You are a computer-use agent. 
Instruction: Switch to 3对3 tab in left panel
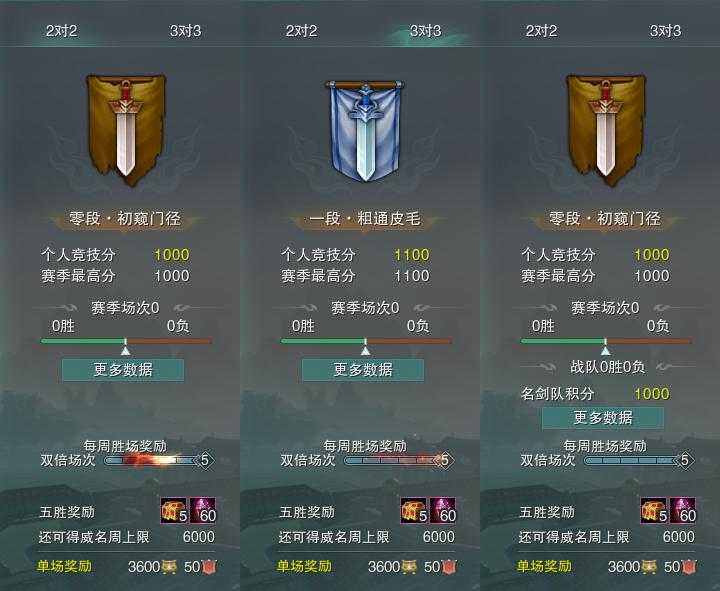pyautogui.click(x=186, y=31)
